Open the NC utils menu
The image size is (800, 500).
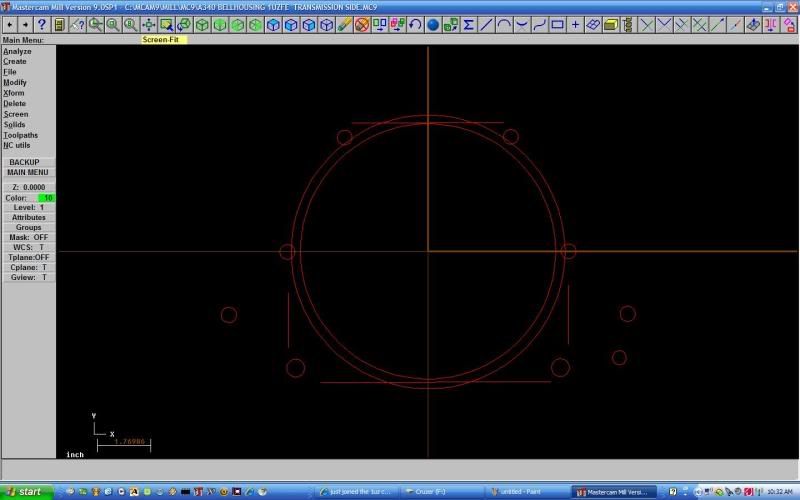(x=17, y=145)
